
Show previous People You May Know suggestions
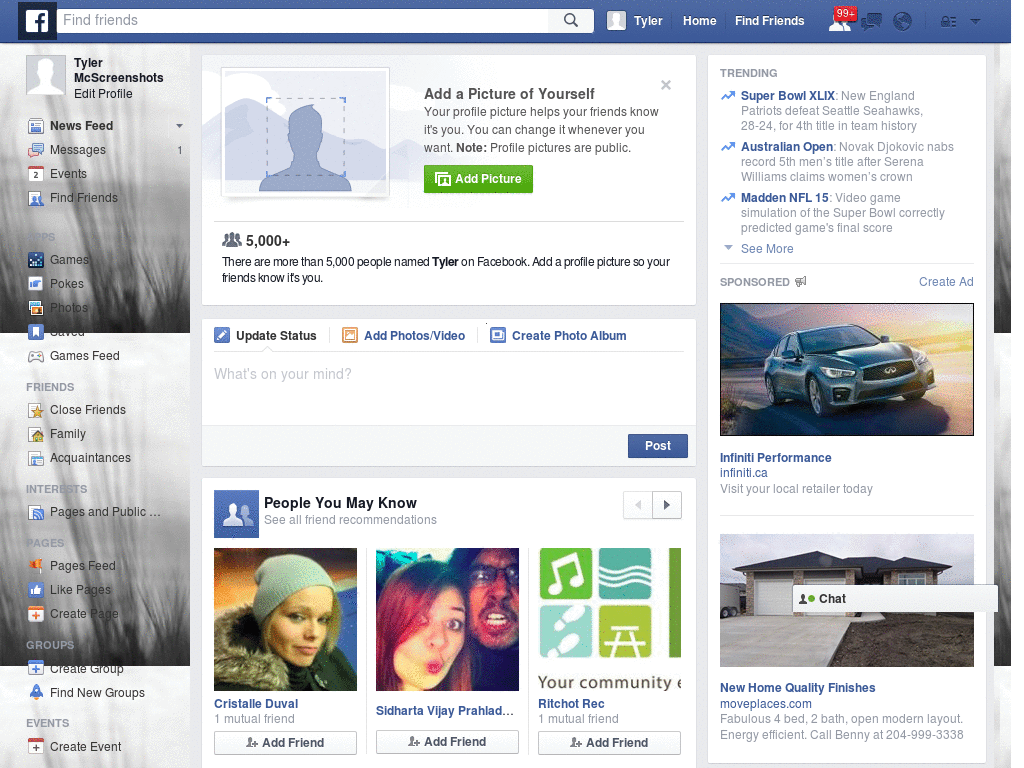[x=638, y=505]
